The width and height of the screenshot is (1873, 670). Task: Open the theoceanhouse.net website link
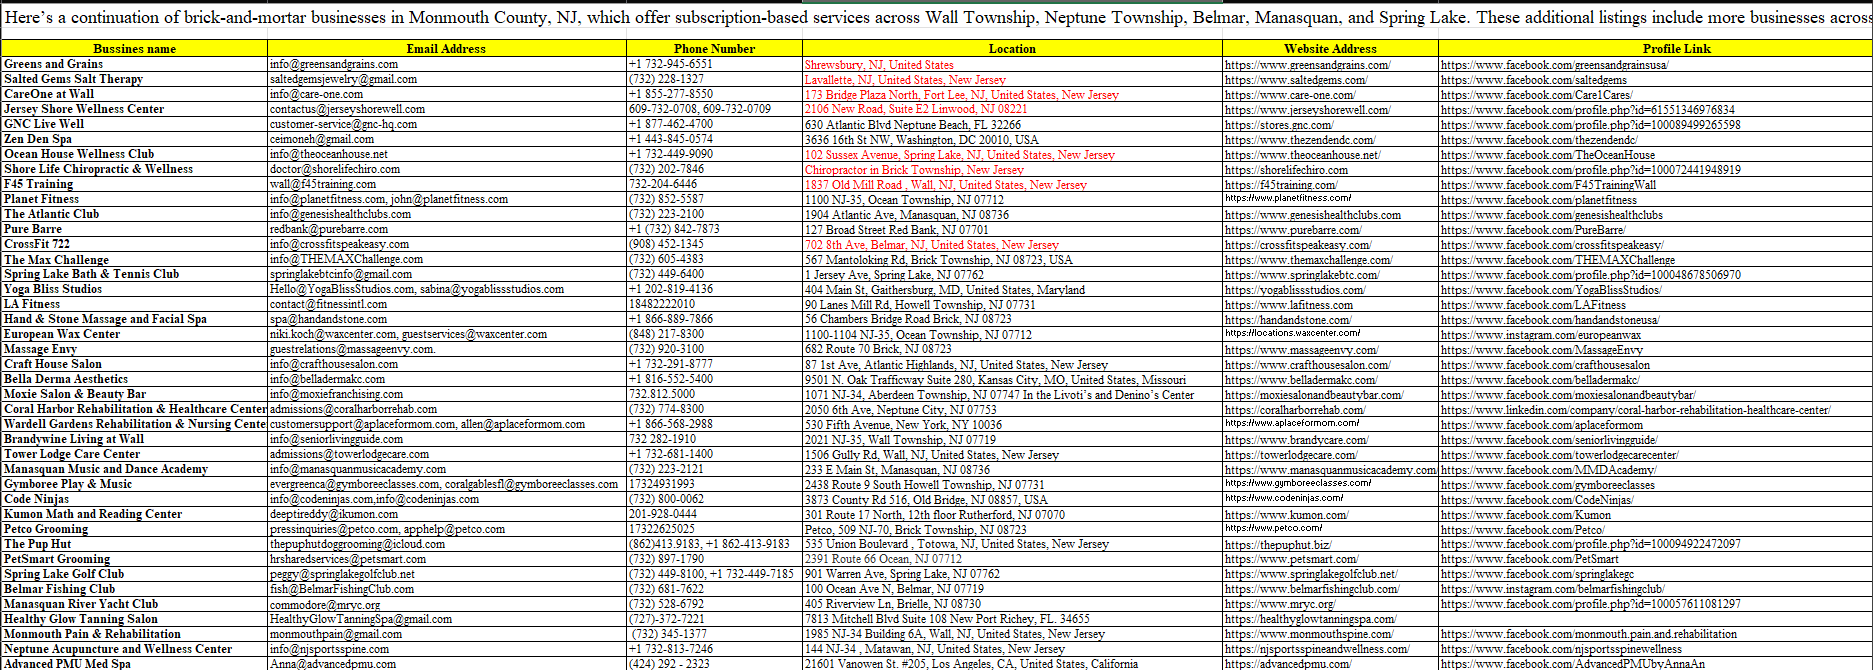point(1303,155)
